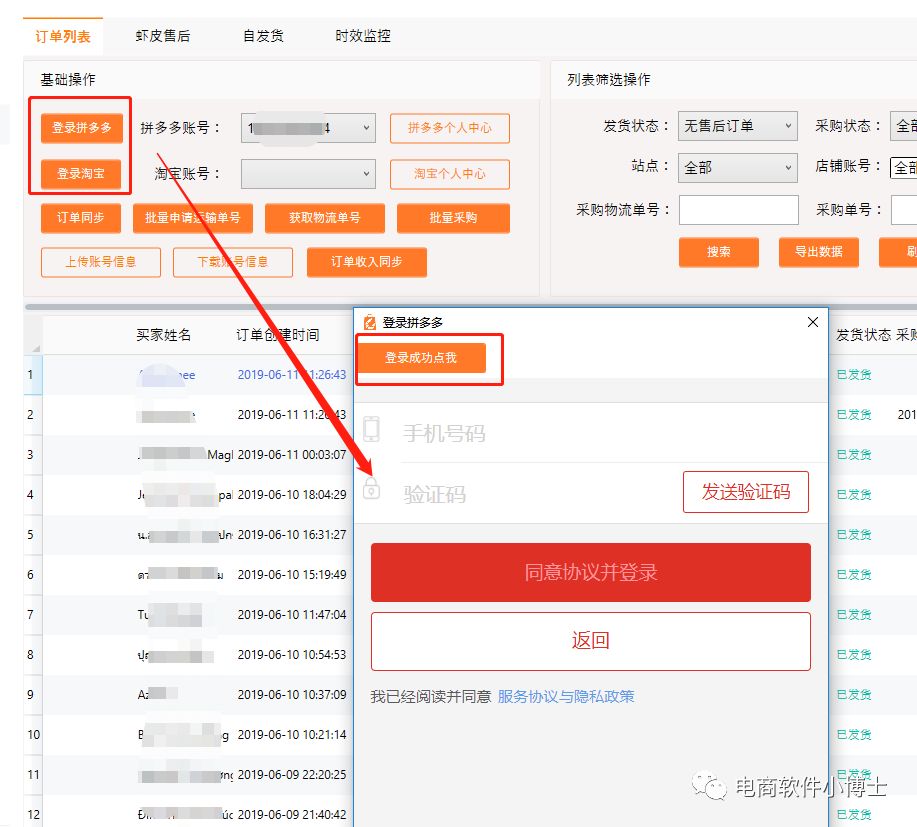Click the red 同意协议并登录 button
The image size is (917, 827).
591,572
